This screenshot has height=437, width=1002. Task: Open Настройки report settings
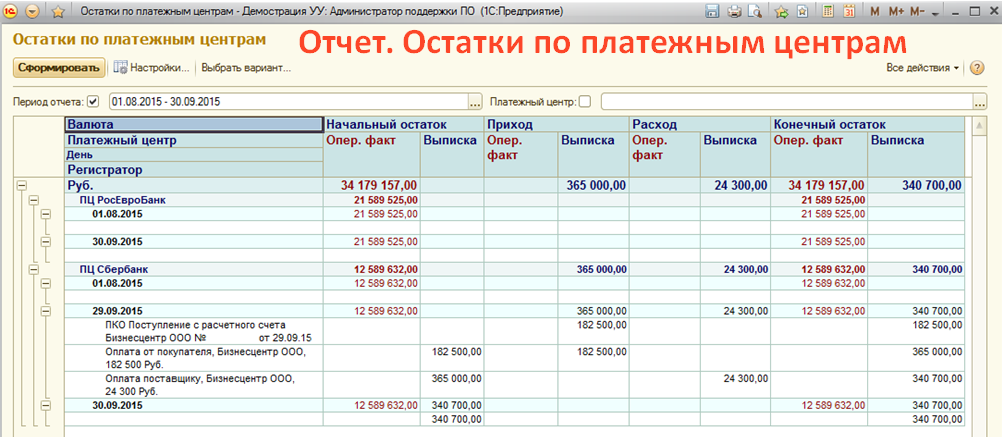click(152, 68)
